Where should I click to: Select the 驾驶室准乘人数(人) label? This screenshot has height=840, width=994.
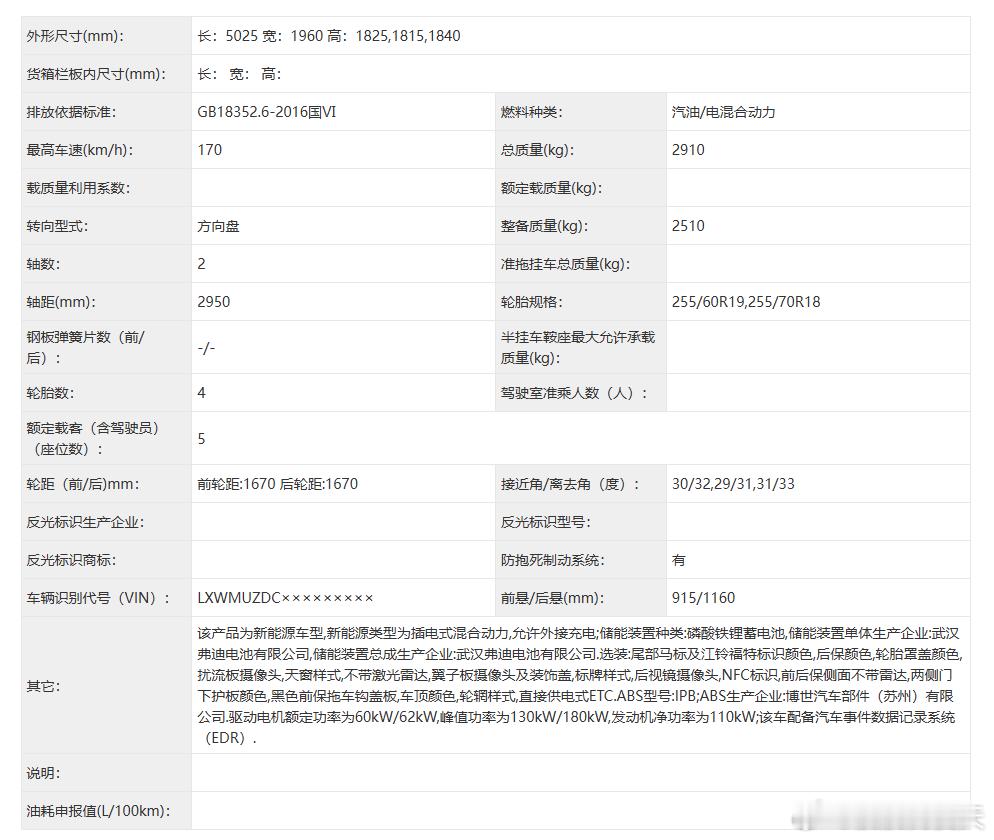pos(574,393)
